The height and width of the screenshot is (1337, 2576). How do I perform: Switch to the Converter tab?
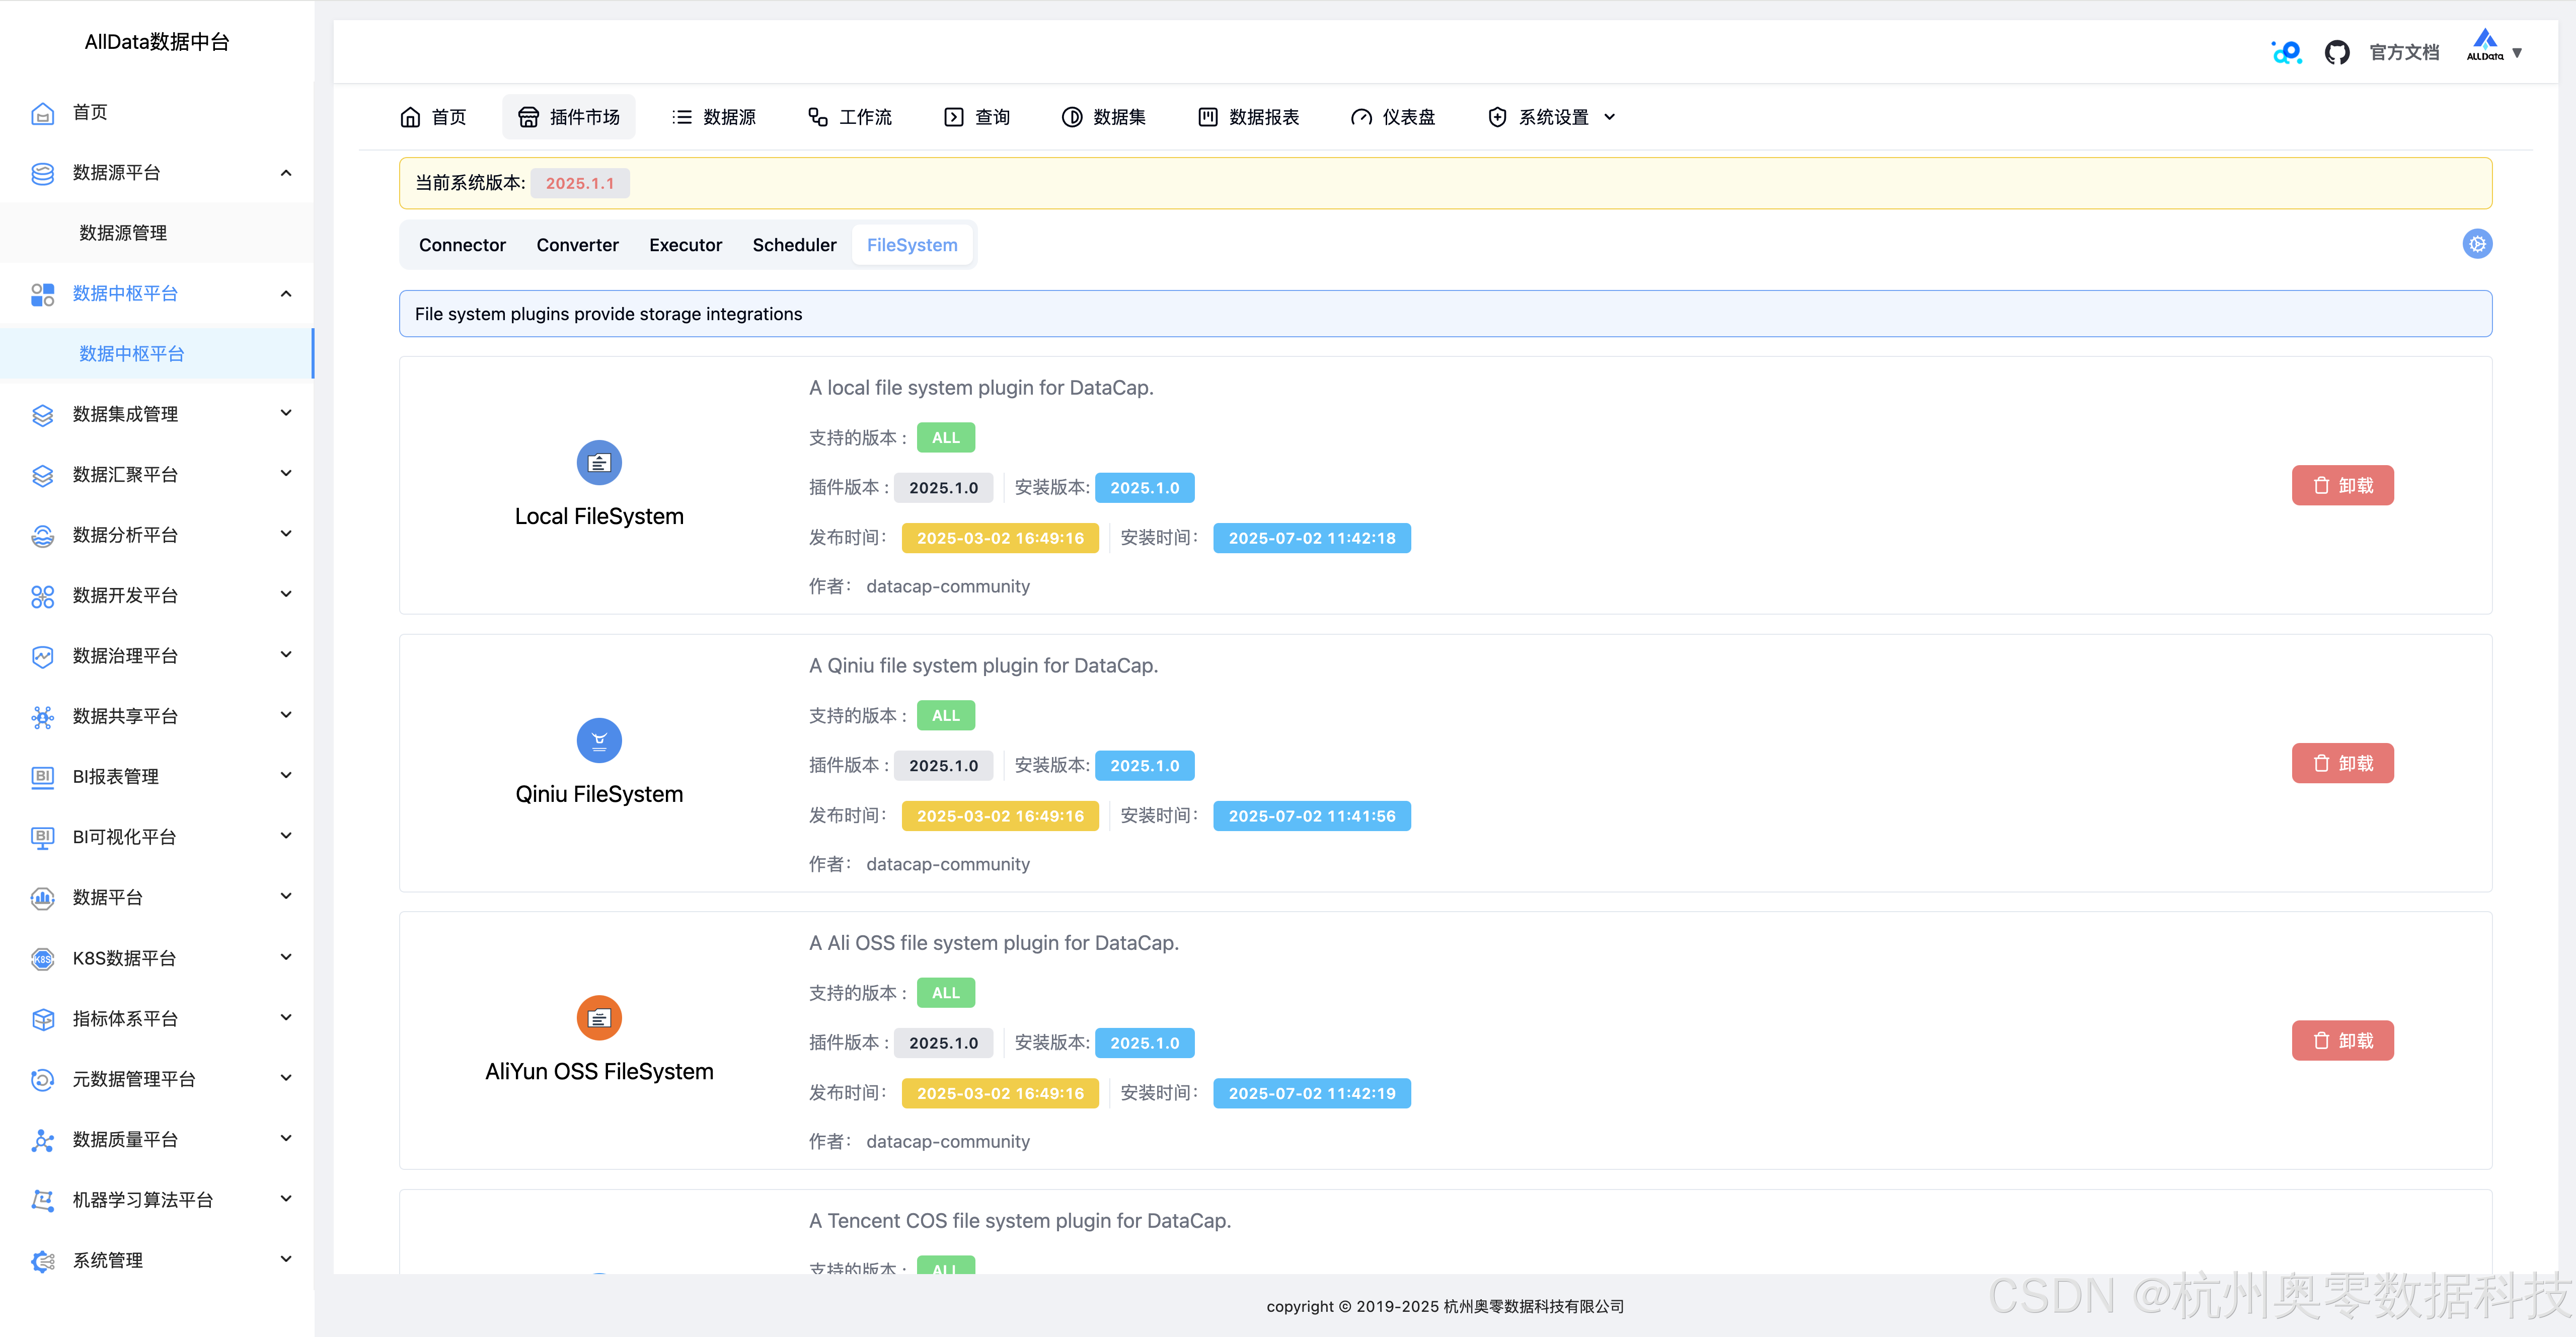[577, 245]
